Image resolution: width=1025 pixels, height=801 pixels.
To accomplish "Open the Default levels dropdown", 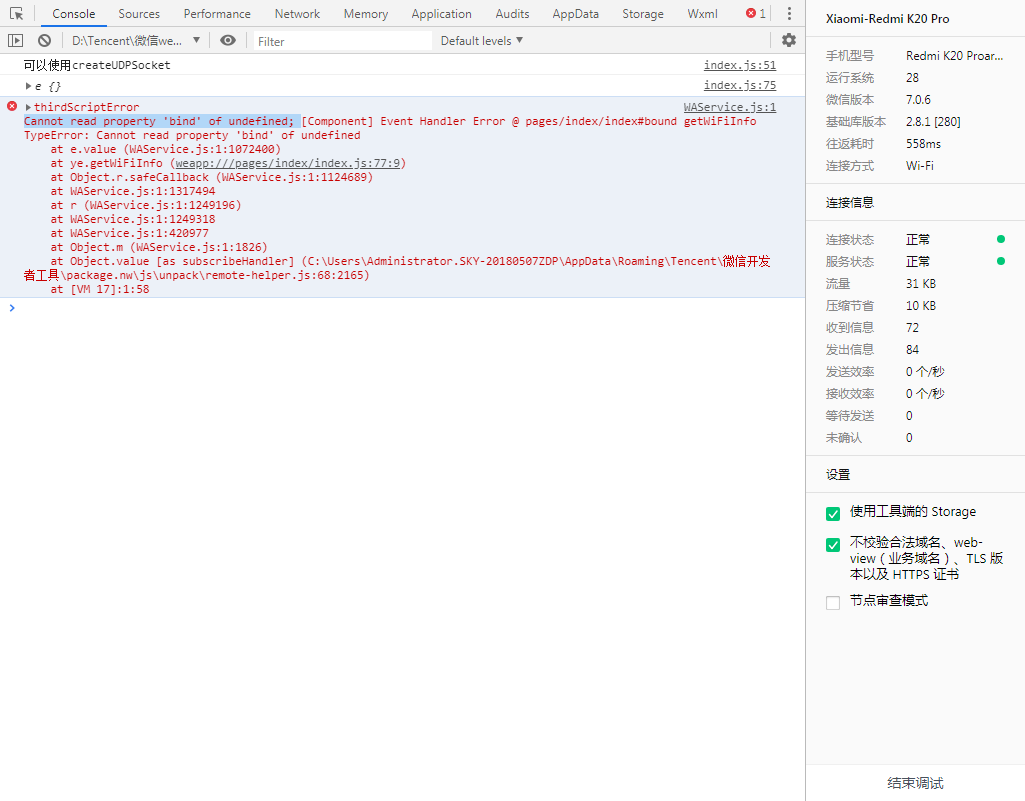I will coord(482,41).
